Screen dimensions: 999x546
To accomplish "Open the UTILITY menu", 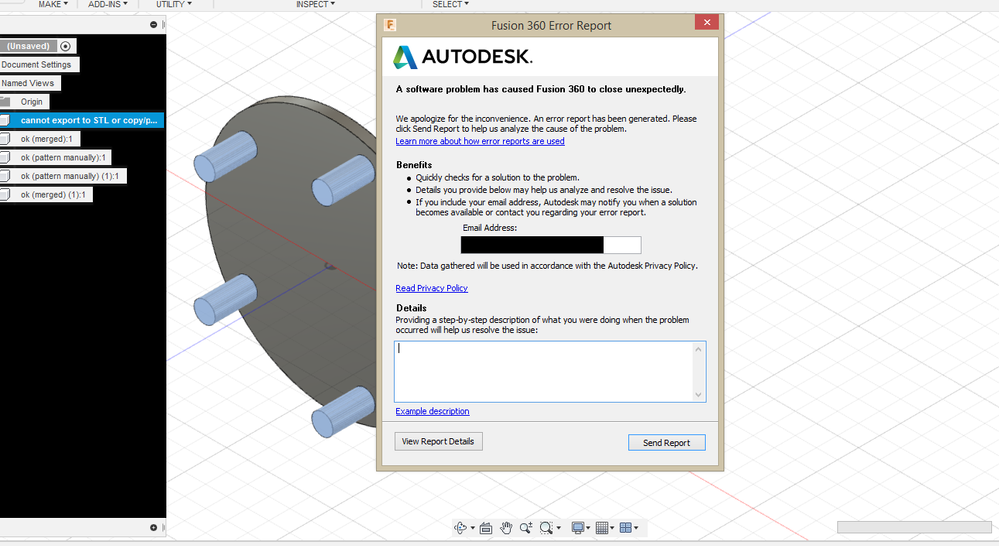I will pyautogui.click(x=174, y=4).
